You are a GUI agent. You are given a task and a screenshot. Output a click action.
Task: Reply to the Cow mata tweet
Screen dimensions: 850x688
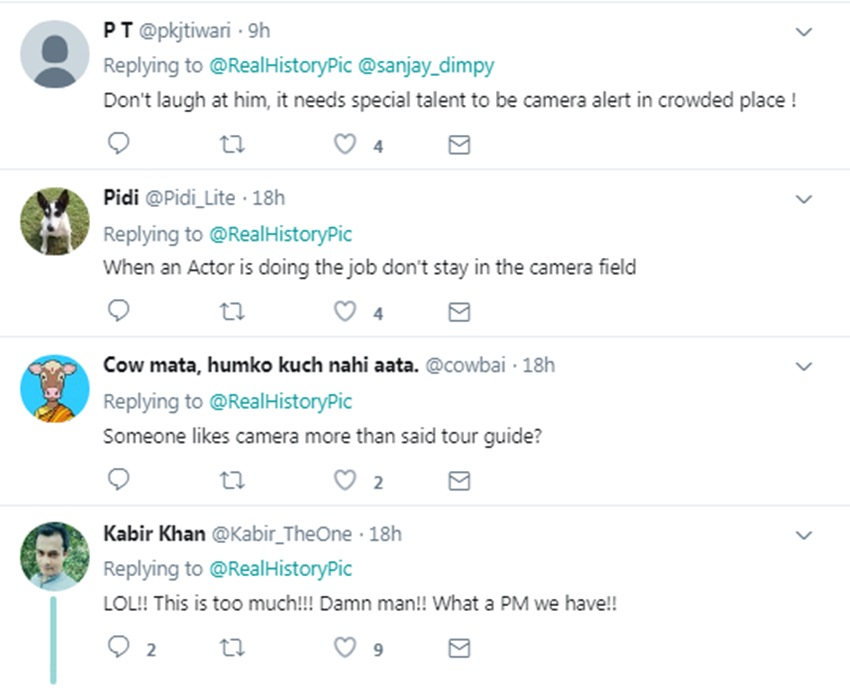tap(118, 481)
